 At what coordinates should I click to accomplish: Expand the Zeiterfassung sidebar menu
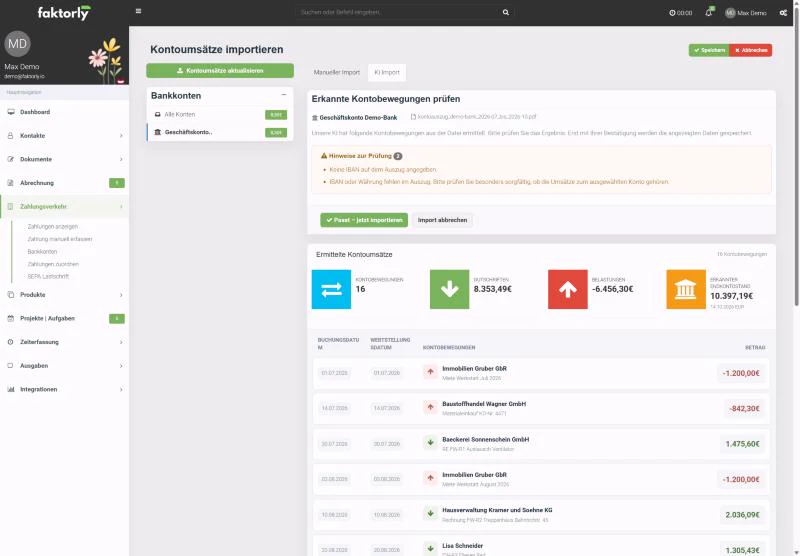click(65, 342)
